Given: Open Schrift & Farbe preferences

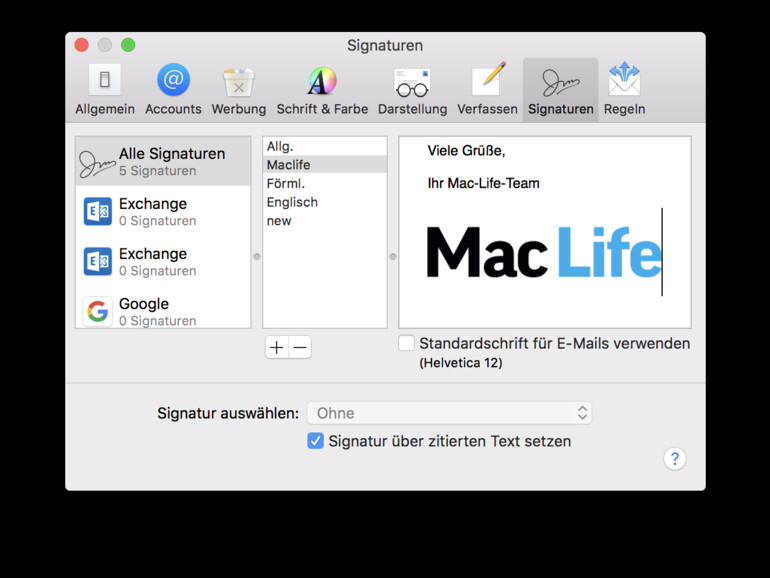Looking at the screenshot, I should click(x=322, y=89).
